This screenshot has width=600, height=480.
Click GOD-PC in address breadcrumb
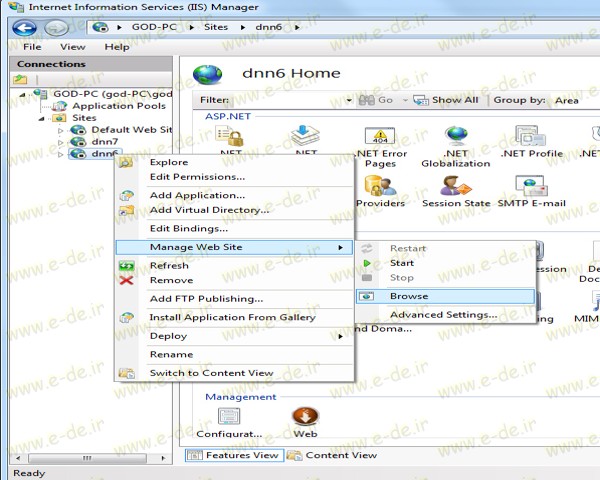click(x=154, y=27)
